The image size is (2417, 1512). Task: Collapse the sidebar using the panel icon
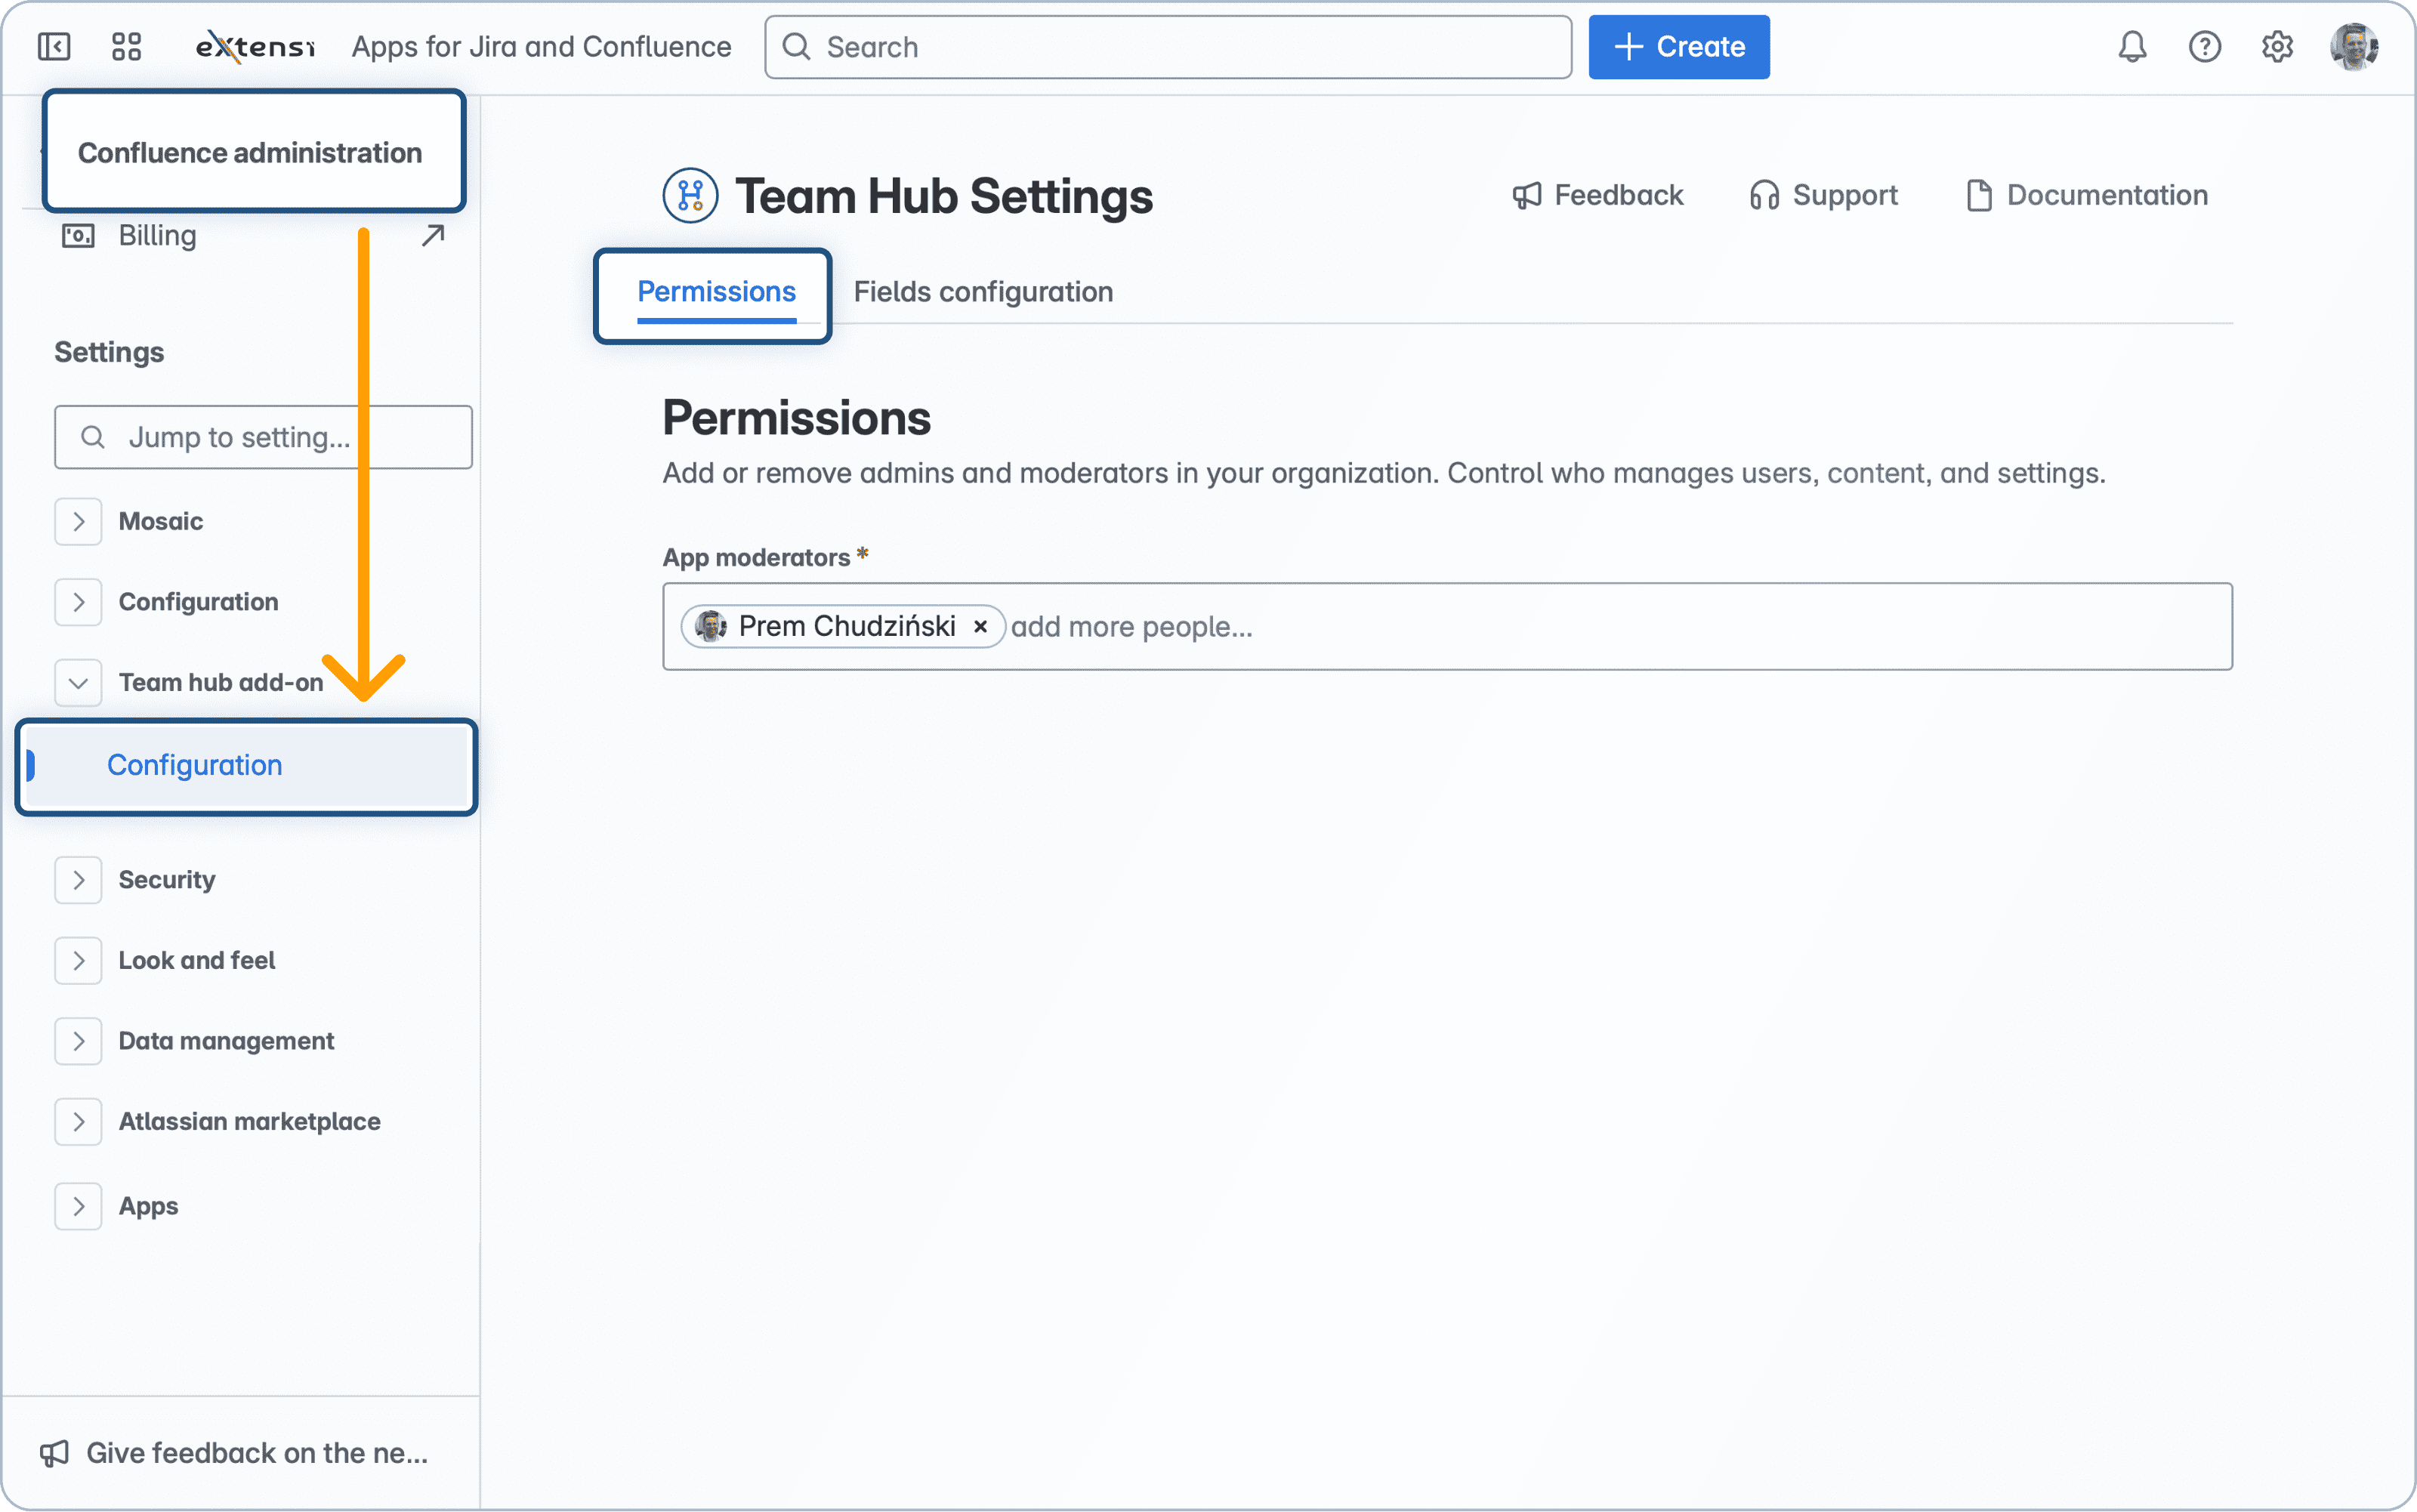pos(54,46)
